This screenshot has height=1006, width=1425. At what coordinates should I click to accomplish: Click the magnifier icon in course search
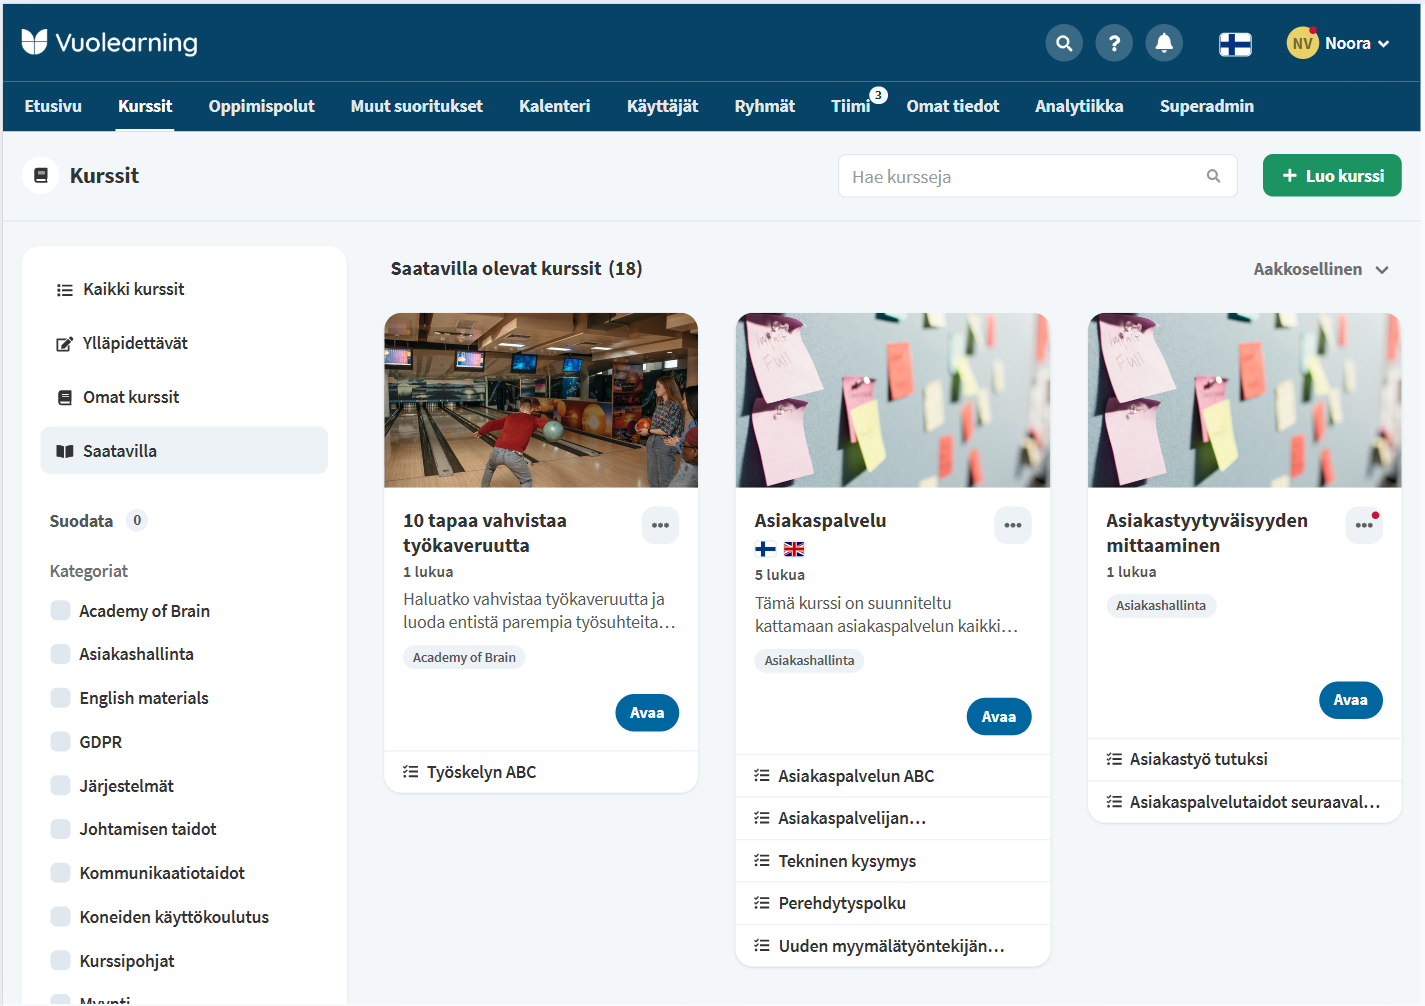[1213, 176]
